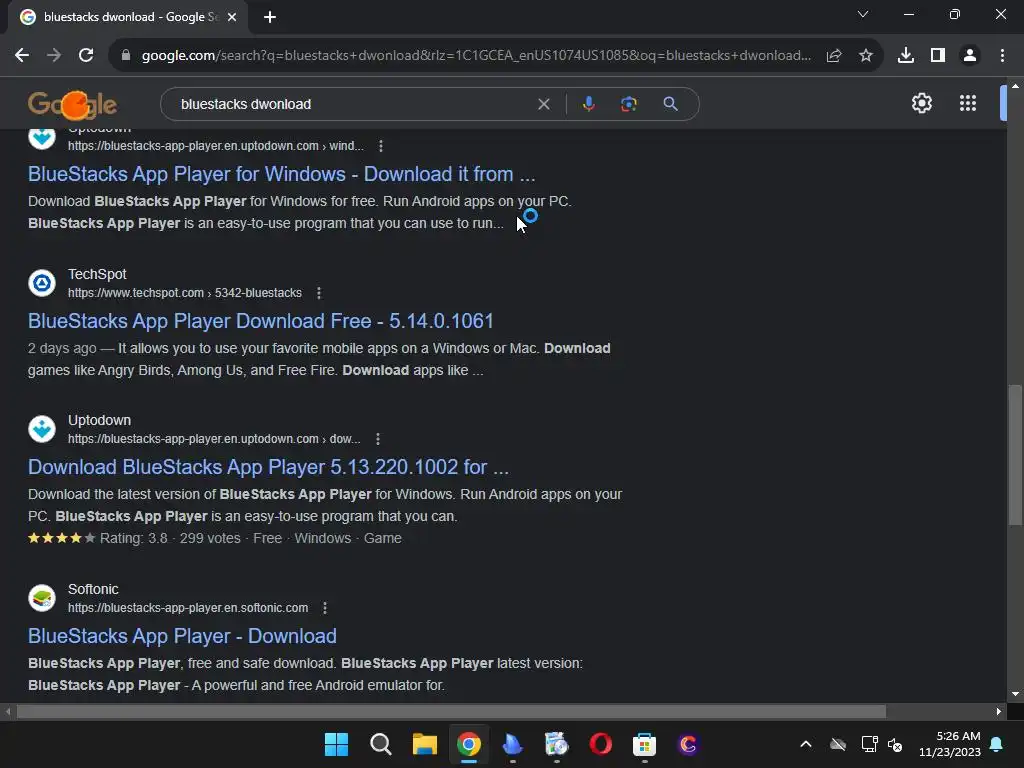
Task: Open more options for first Uptodown wind... result
Action: [381, 146]
